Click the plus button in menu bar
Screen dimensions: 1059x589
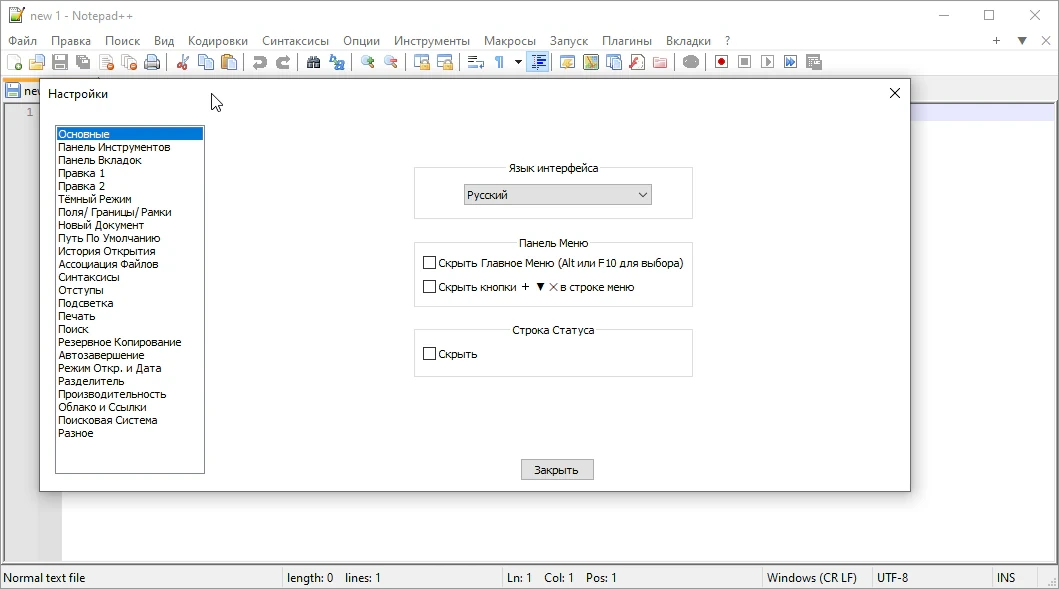tap(996, 41)
